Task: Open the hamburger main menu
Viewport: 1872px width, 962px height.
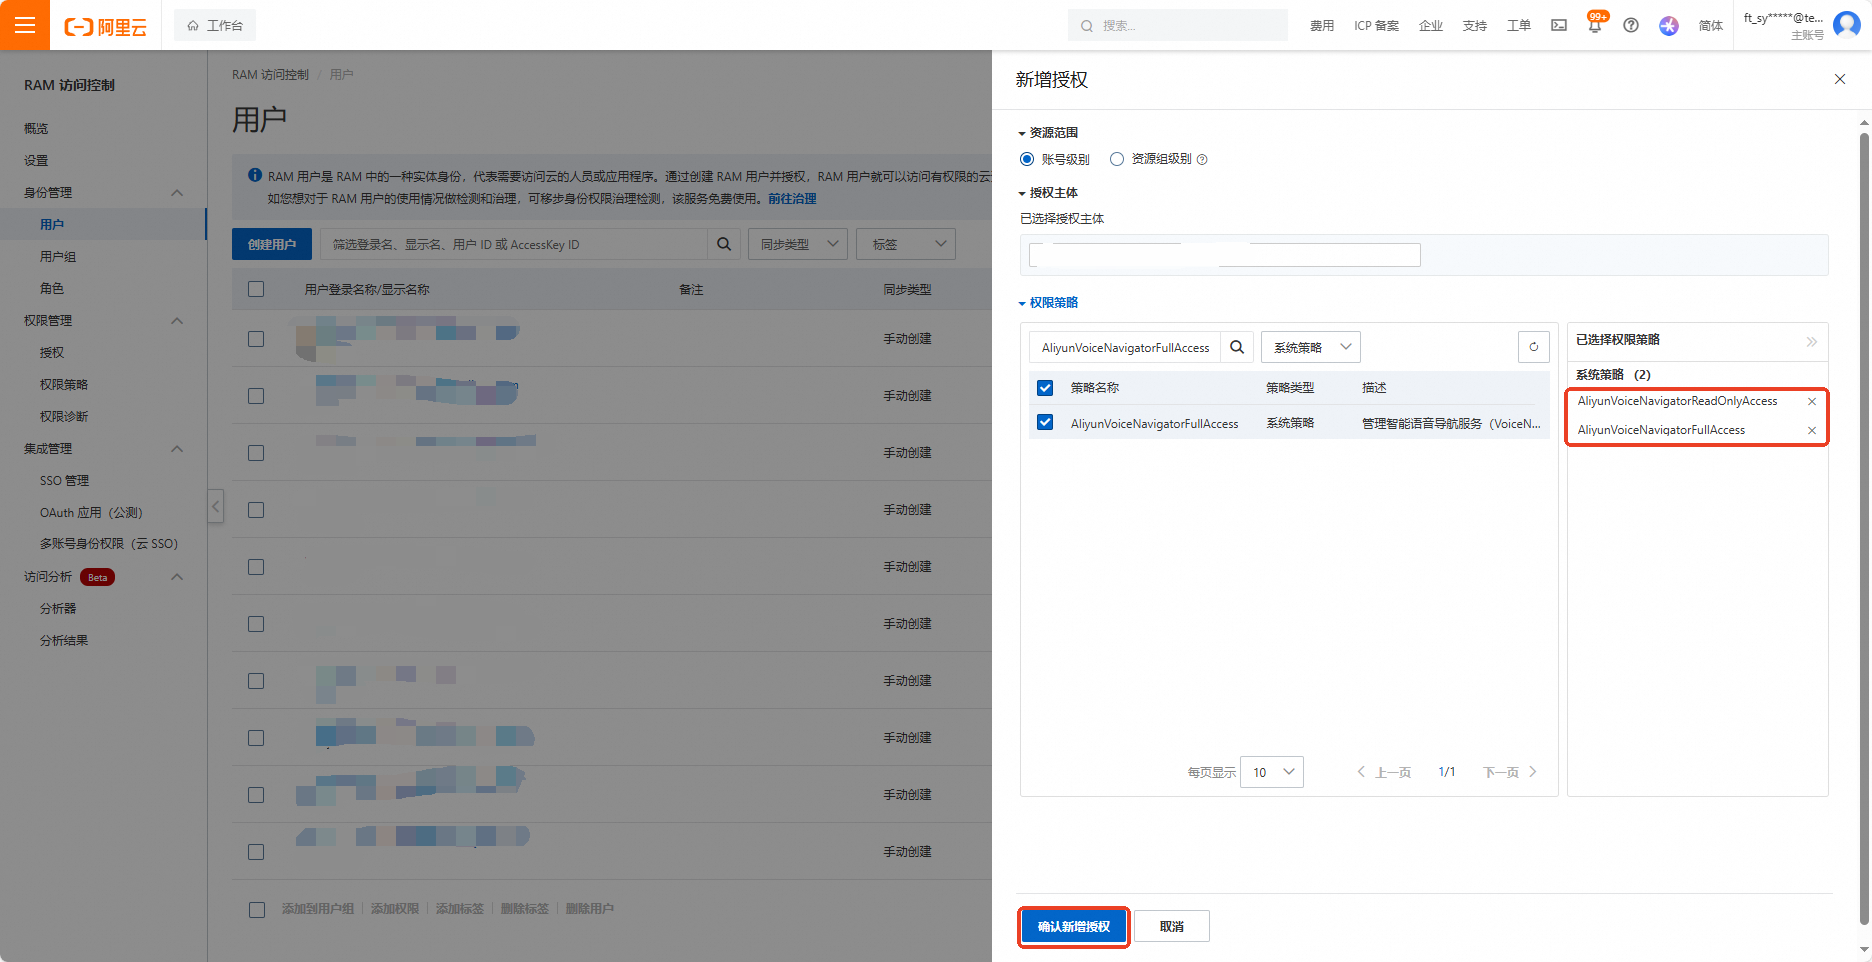Action: point(25,25)
